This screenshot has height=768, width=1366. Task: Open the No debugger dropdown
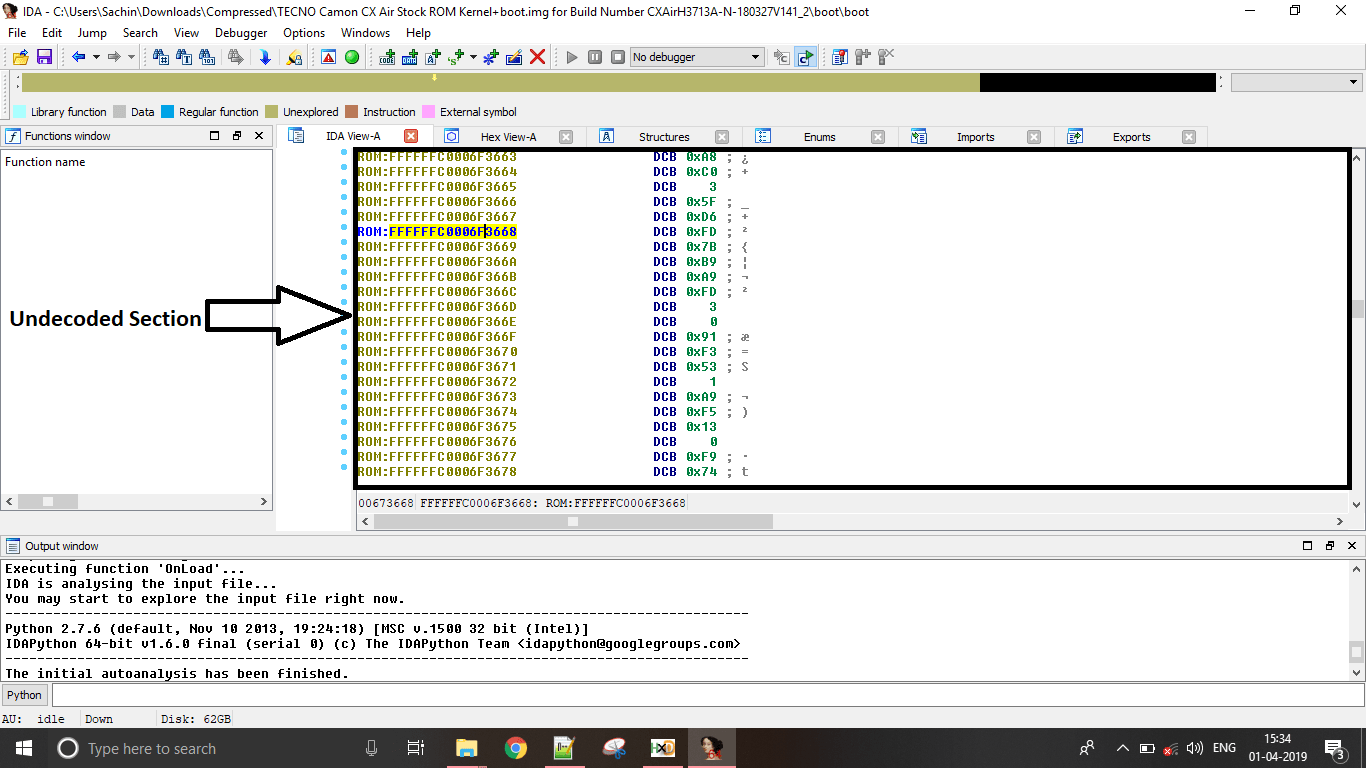click(697, 57)
